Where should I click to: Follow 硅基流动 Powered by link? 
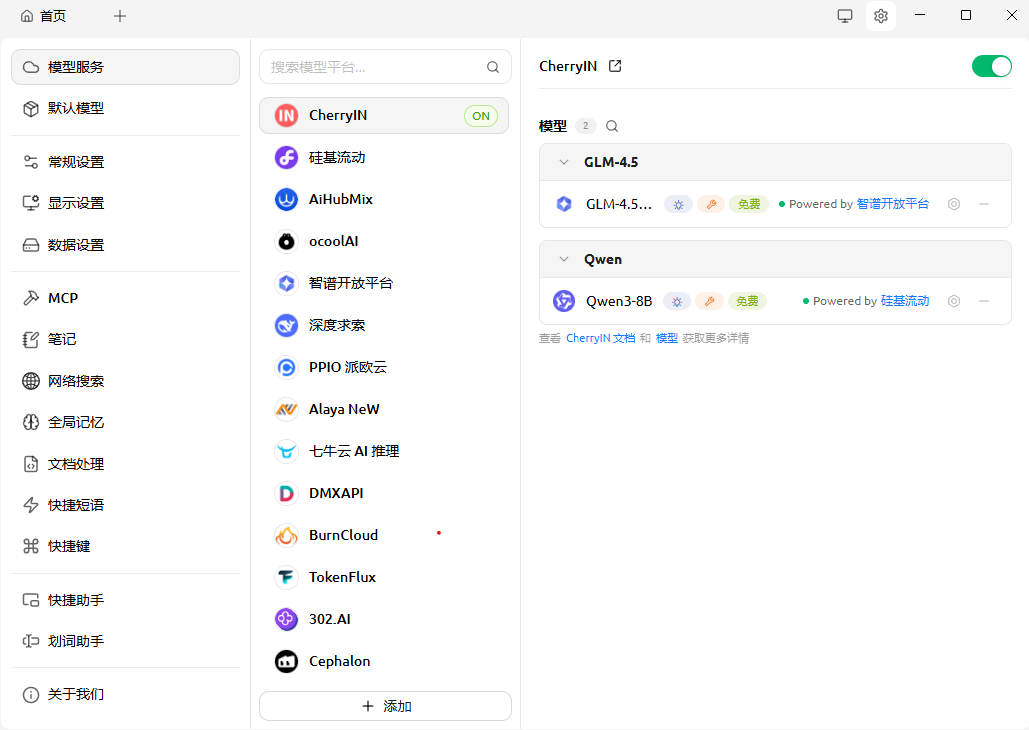tap(905, 301)
